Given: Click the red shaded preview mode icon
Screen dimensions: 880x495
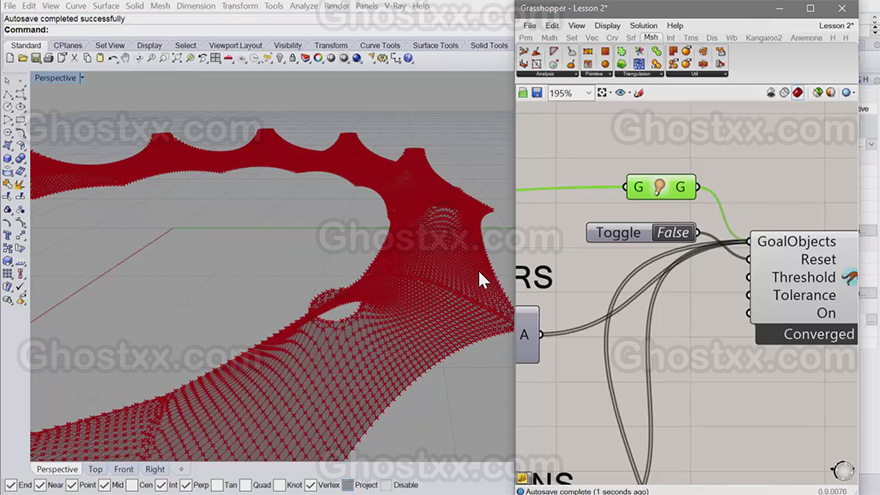Looking at the screenshot, I should coord(798,93).
